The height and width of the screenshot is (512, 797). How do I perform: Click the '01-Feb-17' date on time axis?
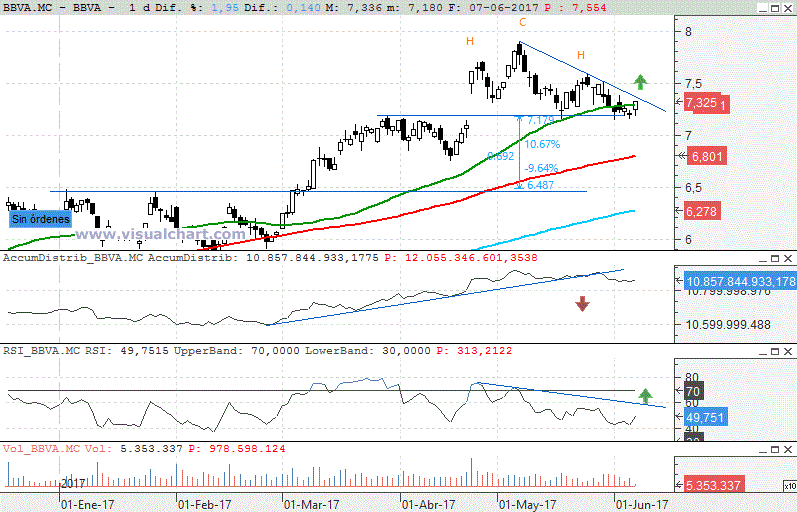pyautogui.click(x=205, y=505)
